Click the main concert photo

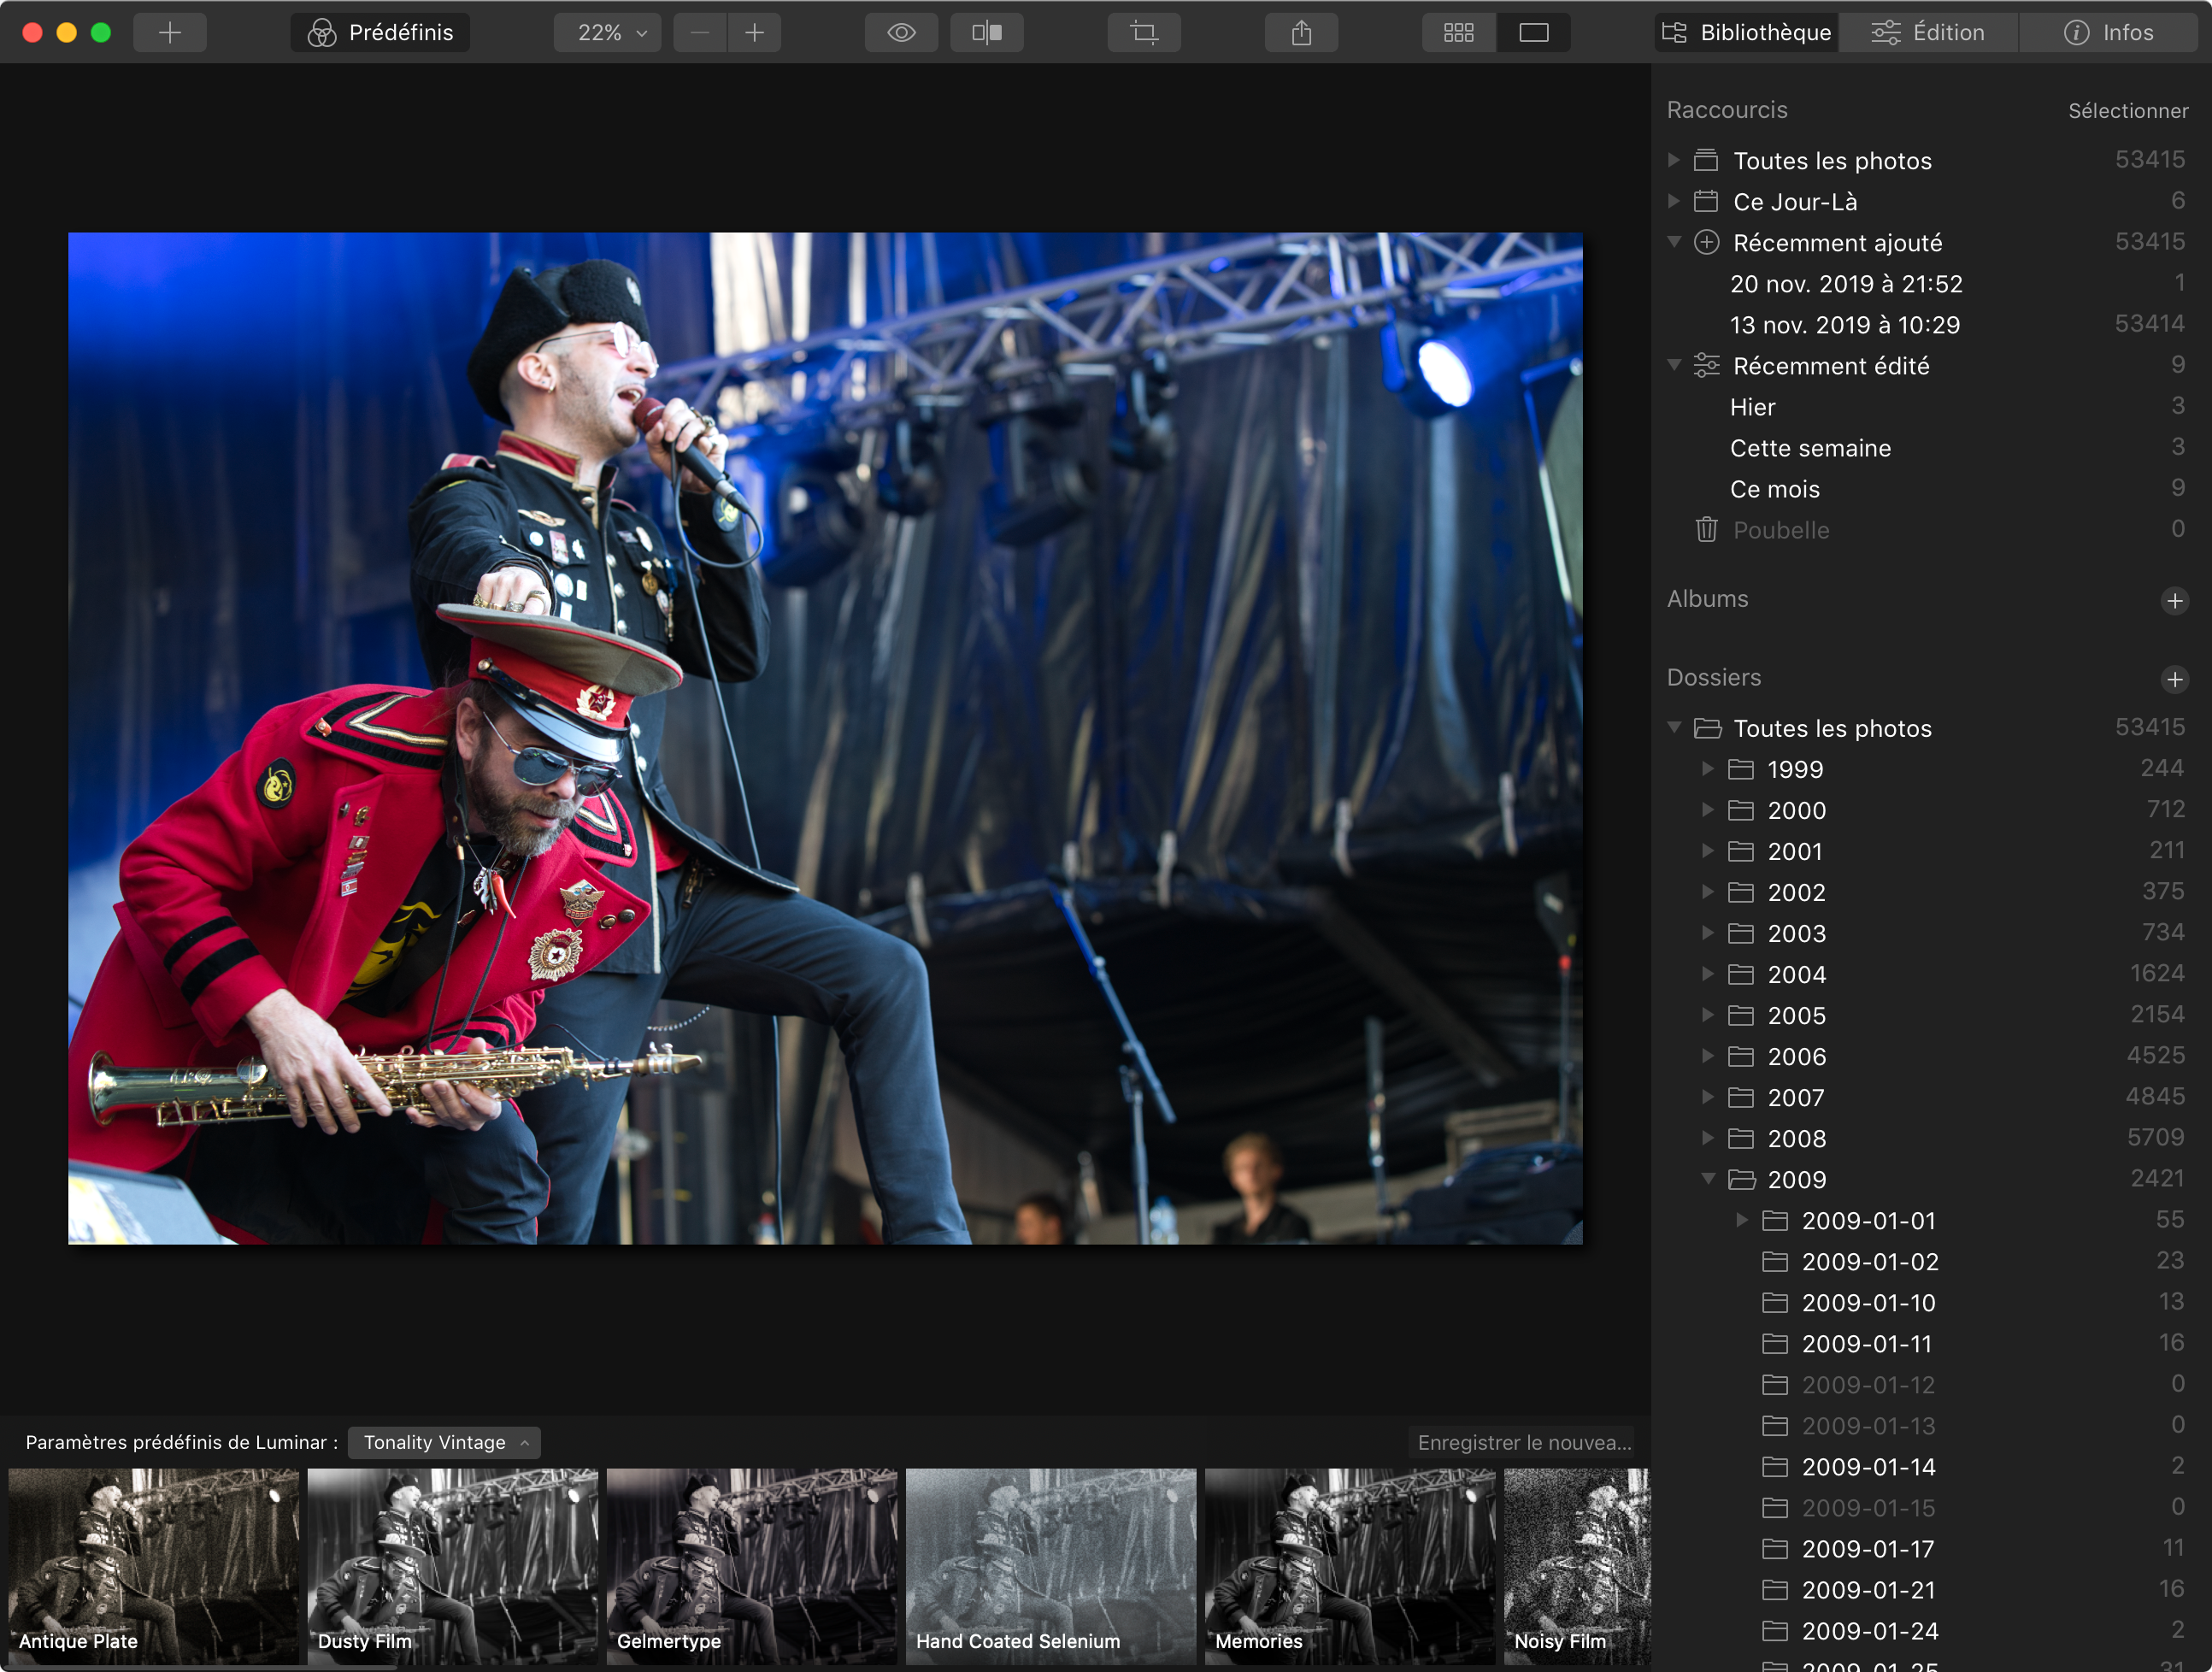click(825, 738)
